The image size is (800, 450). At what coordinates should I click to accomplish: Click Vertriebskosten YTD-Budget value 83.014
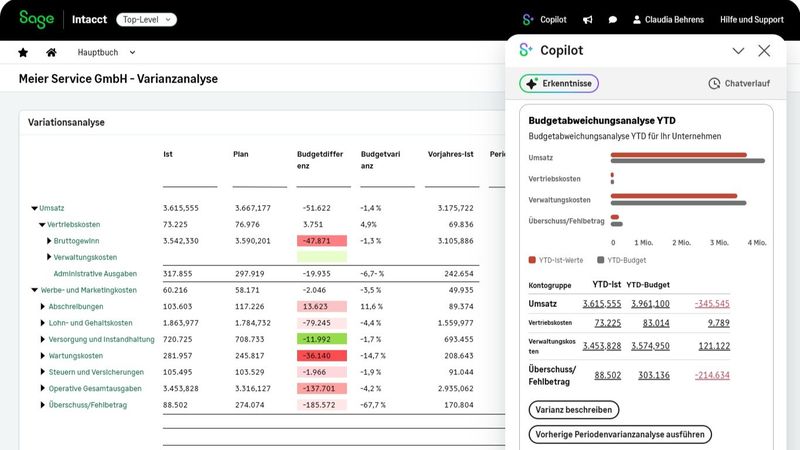[x=656, y=323]
